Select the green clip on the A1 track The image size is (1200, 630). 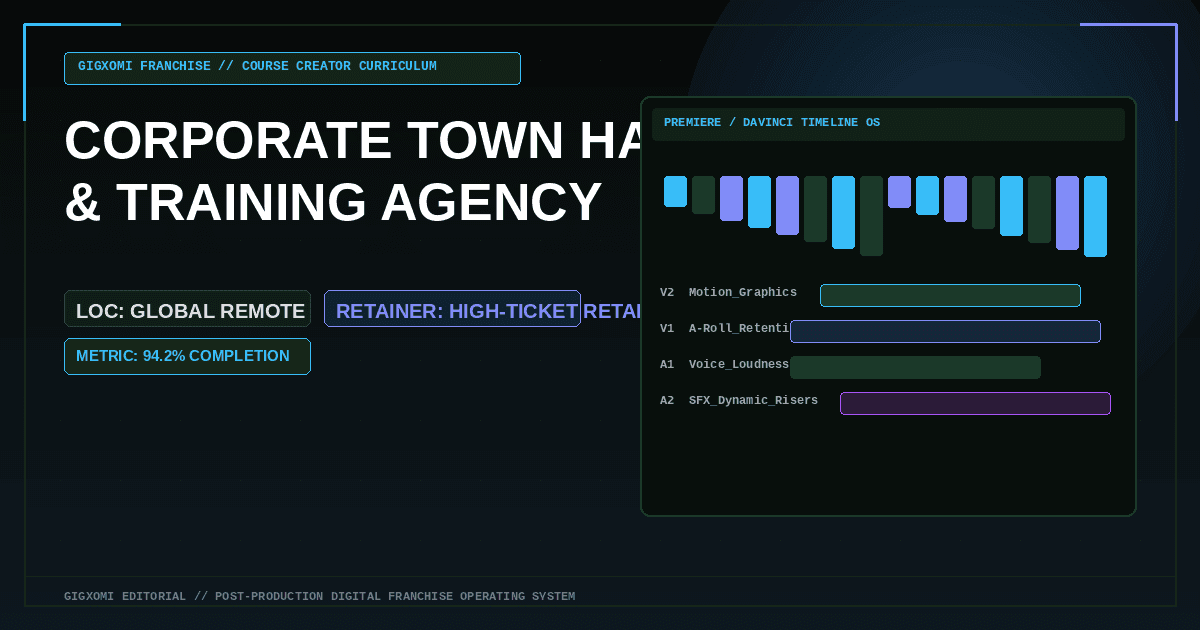click(915, 367)
